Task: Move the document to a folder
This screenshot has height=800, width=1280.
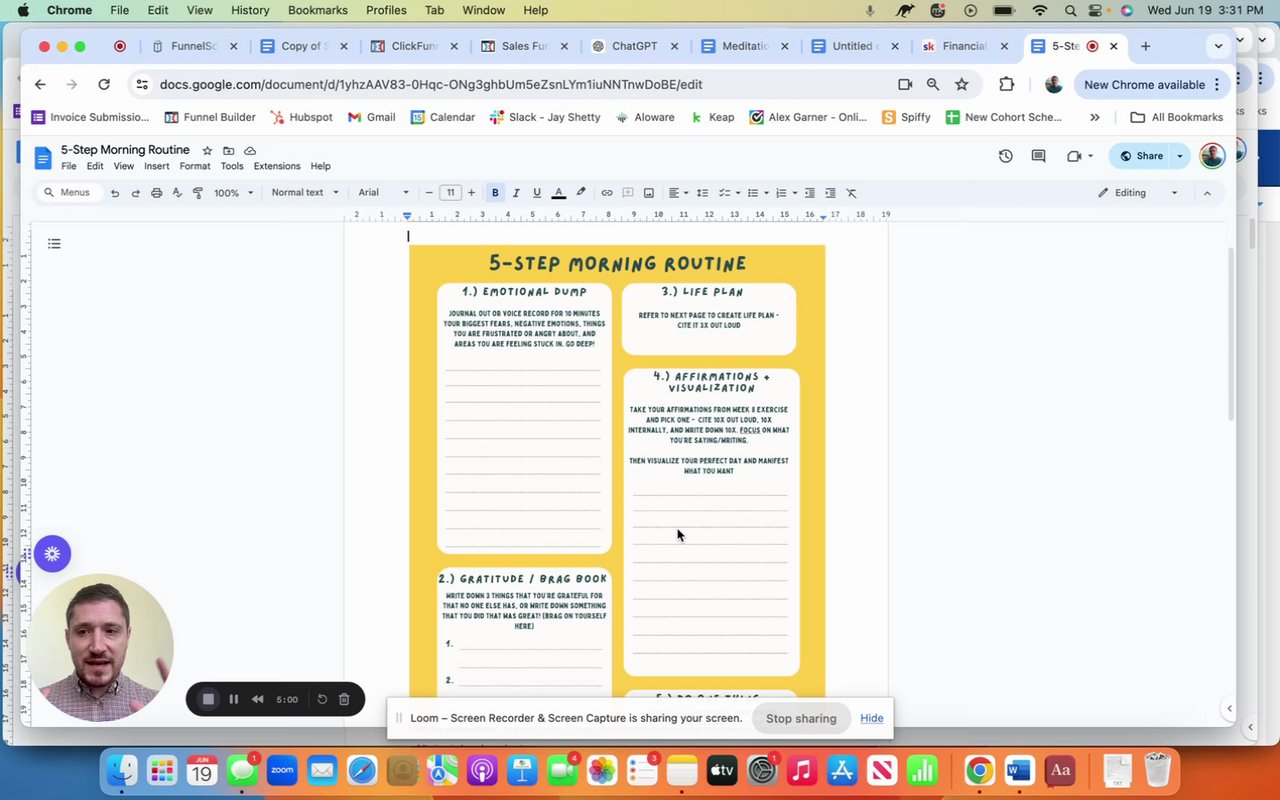Action: coord(229,151)
